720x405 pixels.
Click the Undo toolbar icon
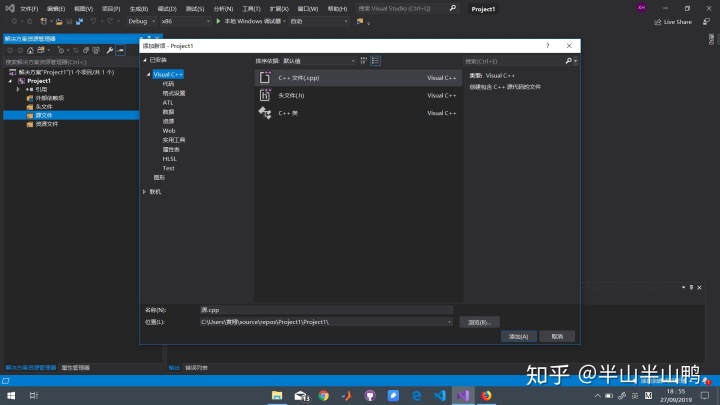(93, 21)
